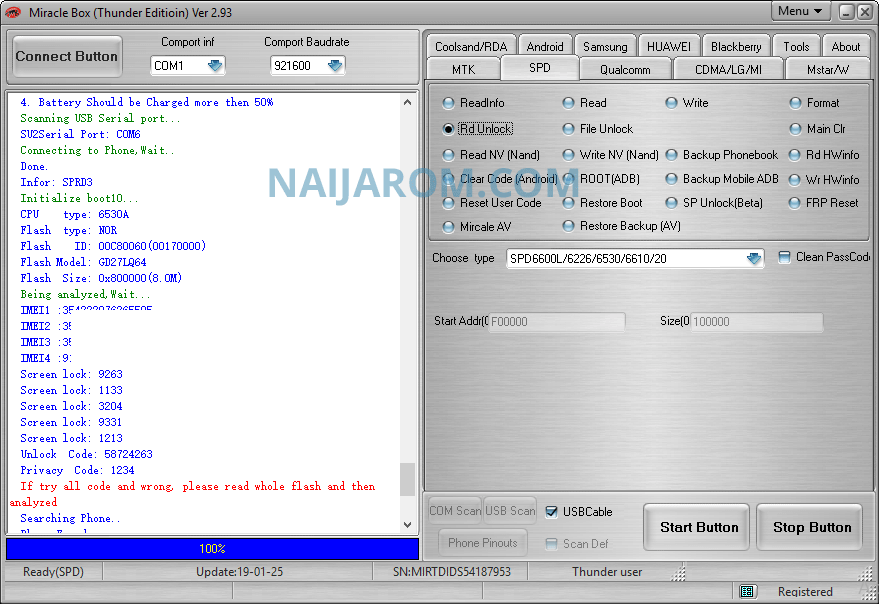Switch to the Samsung tab
The image size is (879, 604).
tap(605, 47)
